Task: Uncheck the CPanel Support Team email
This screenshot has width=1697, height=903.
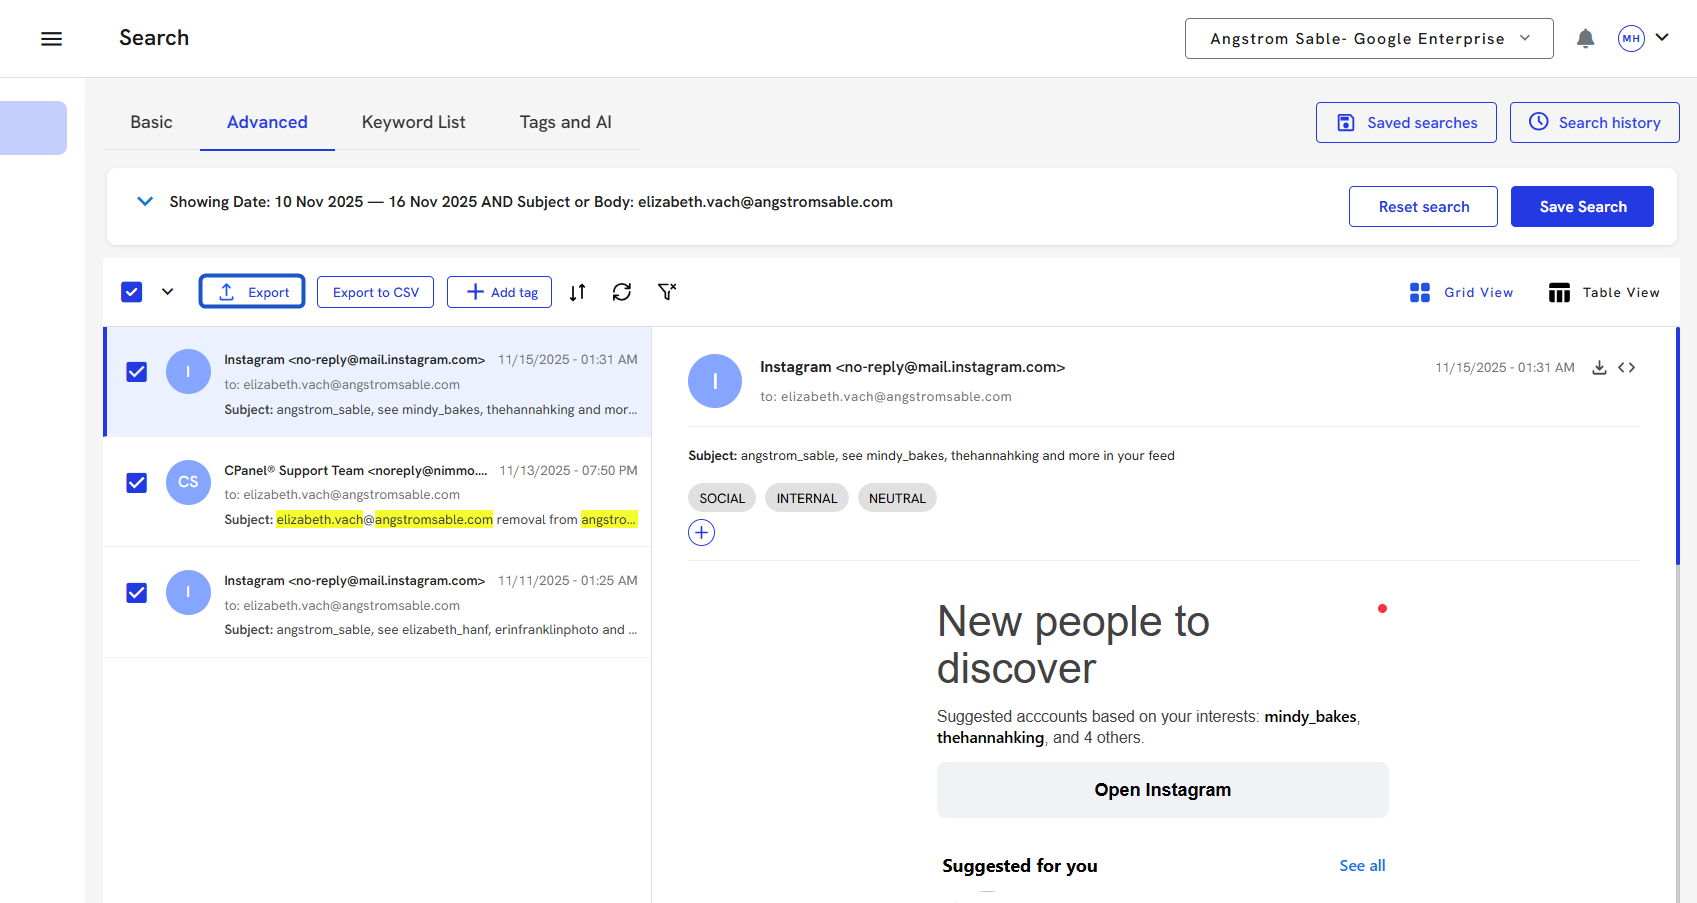Action: tap(137, 483)
